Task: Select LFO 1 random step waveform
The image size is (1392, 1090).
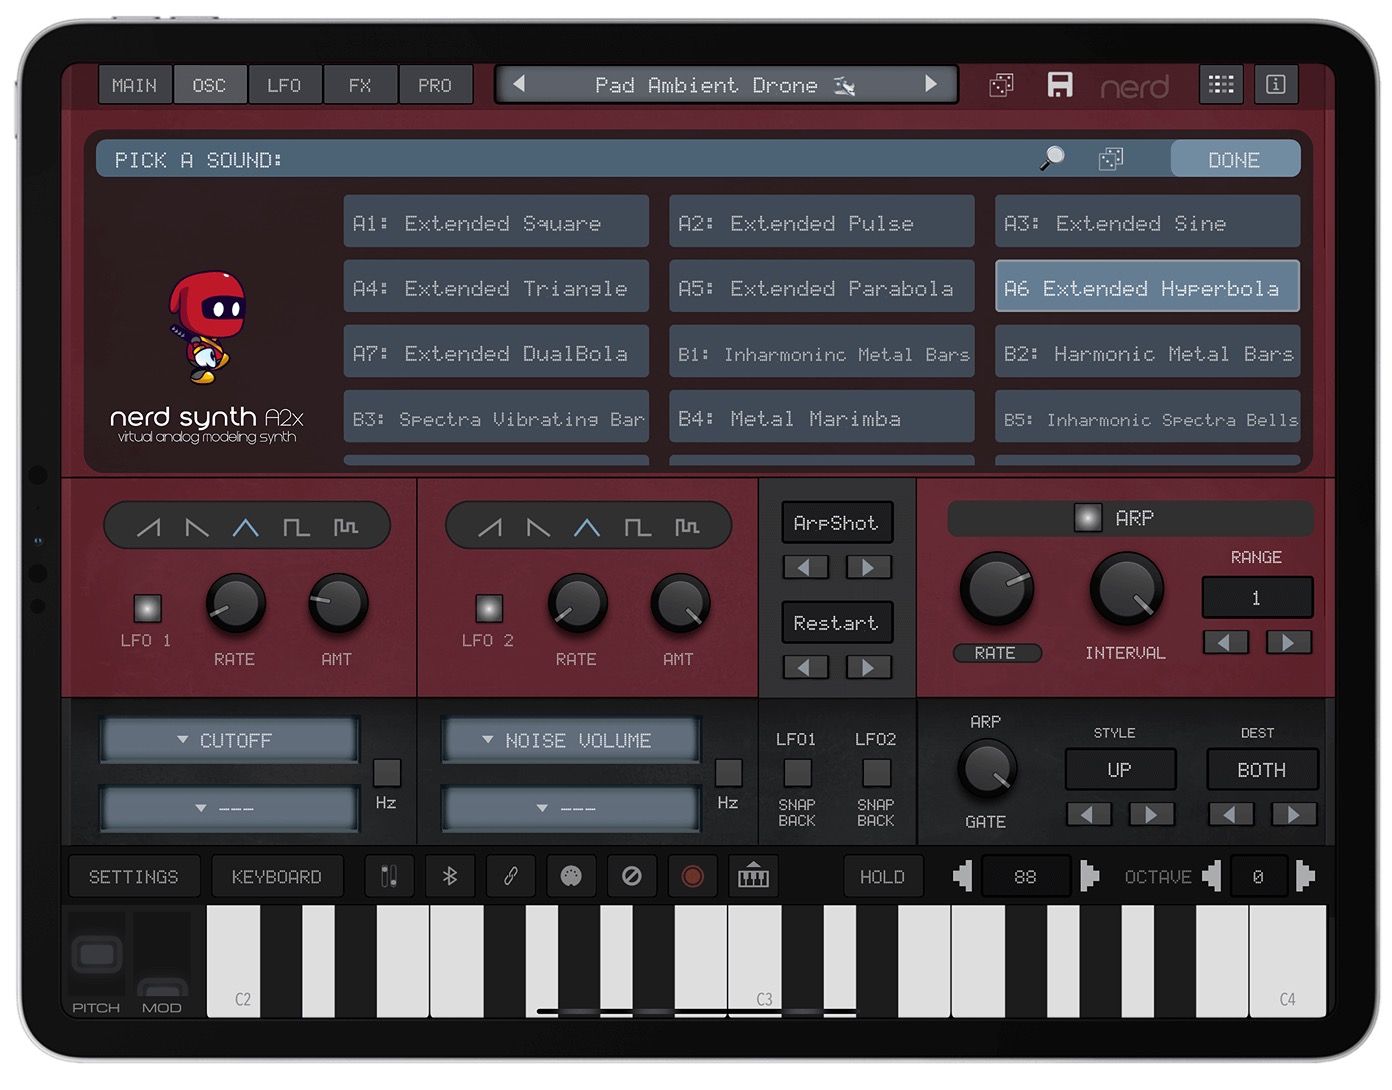Action: (x=346, y=527)
